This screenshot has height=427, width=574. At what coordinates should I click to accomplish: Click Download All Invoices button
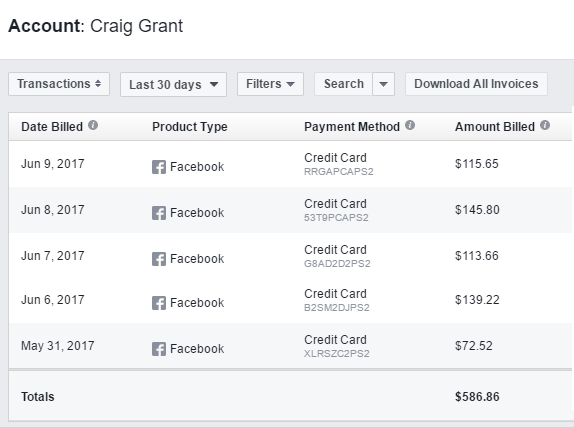point(476,84)
